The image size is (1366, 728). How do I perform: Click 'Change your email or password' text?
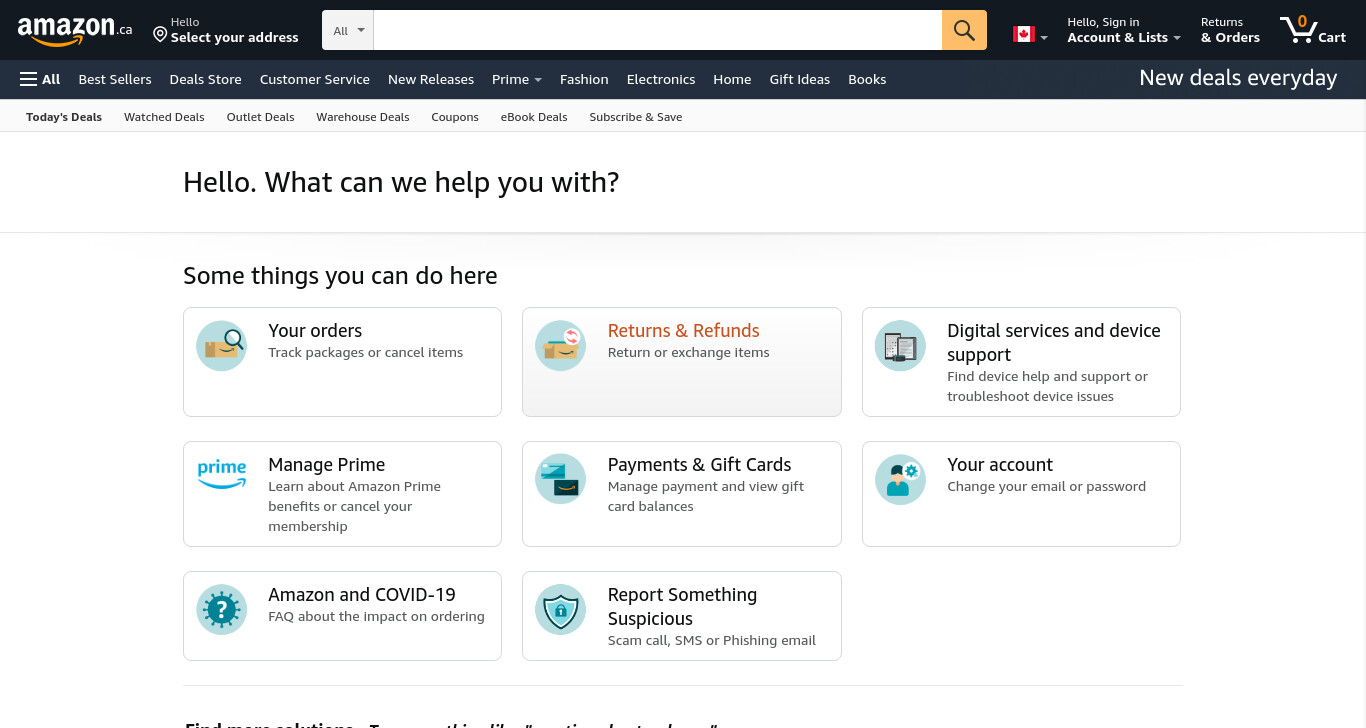[x=1047, y=486]
